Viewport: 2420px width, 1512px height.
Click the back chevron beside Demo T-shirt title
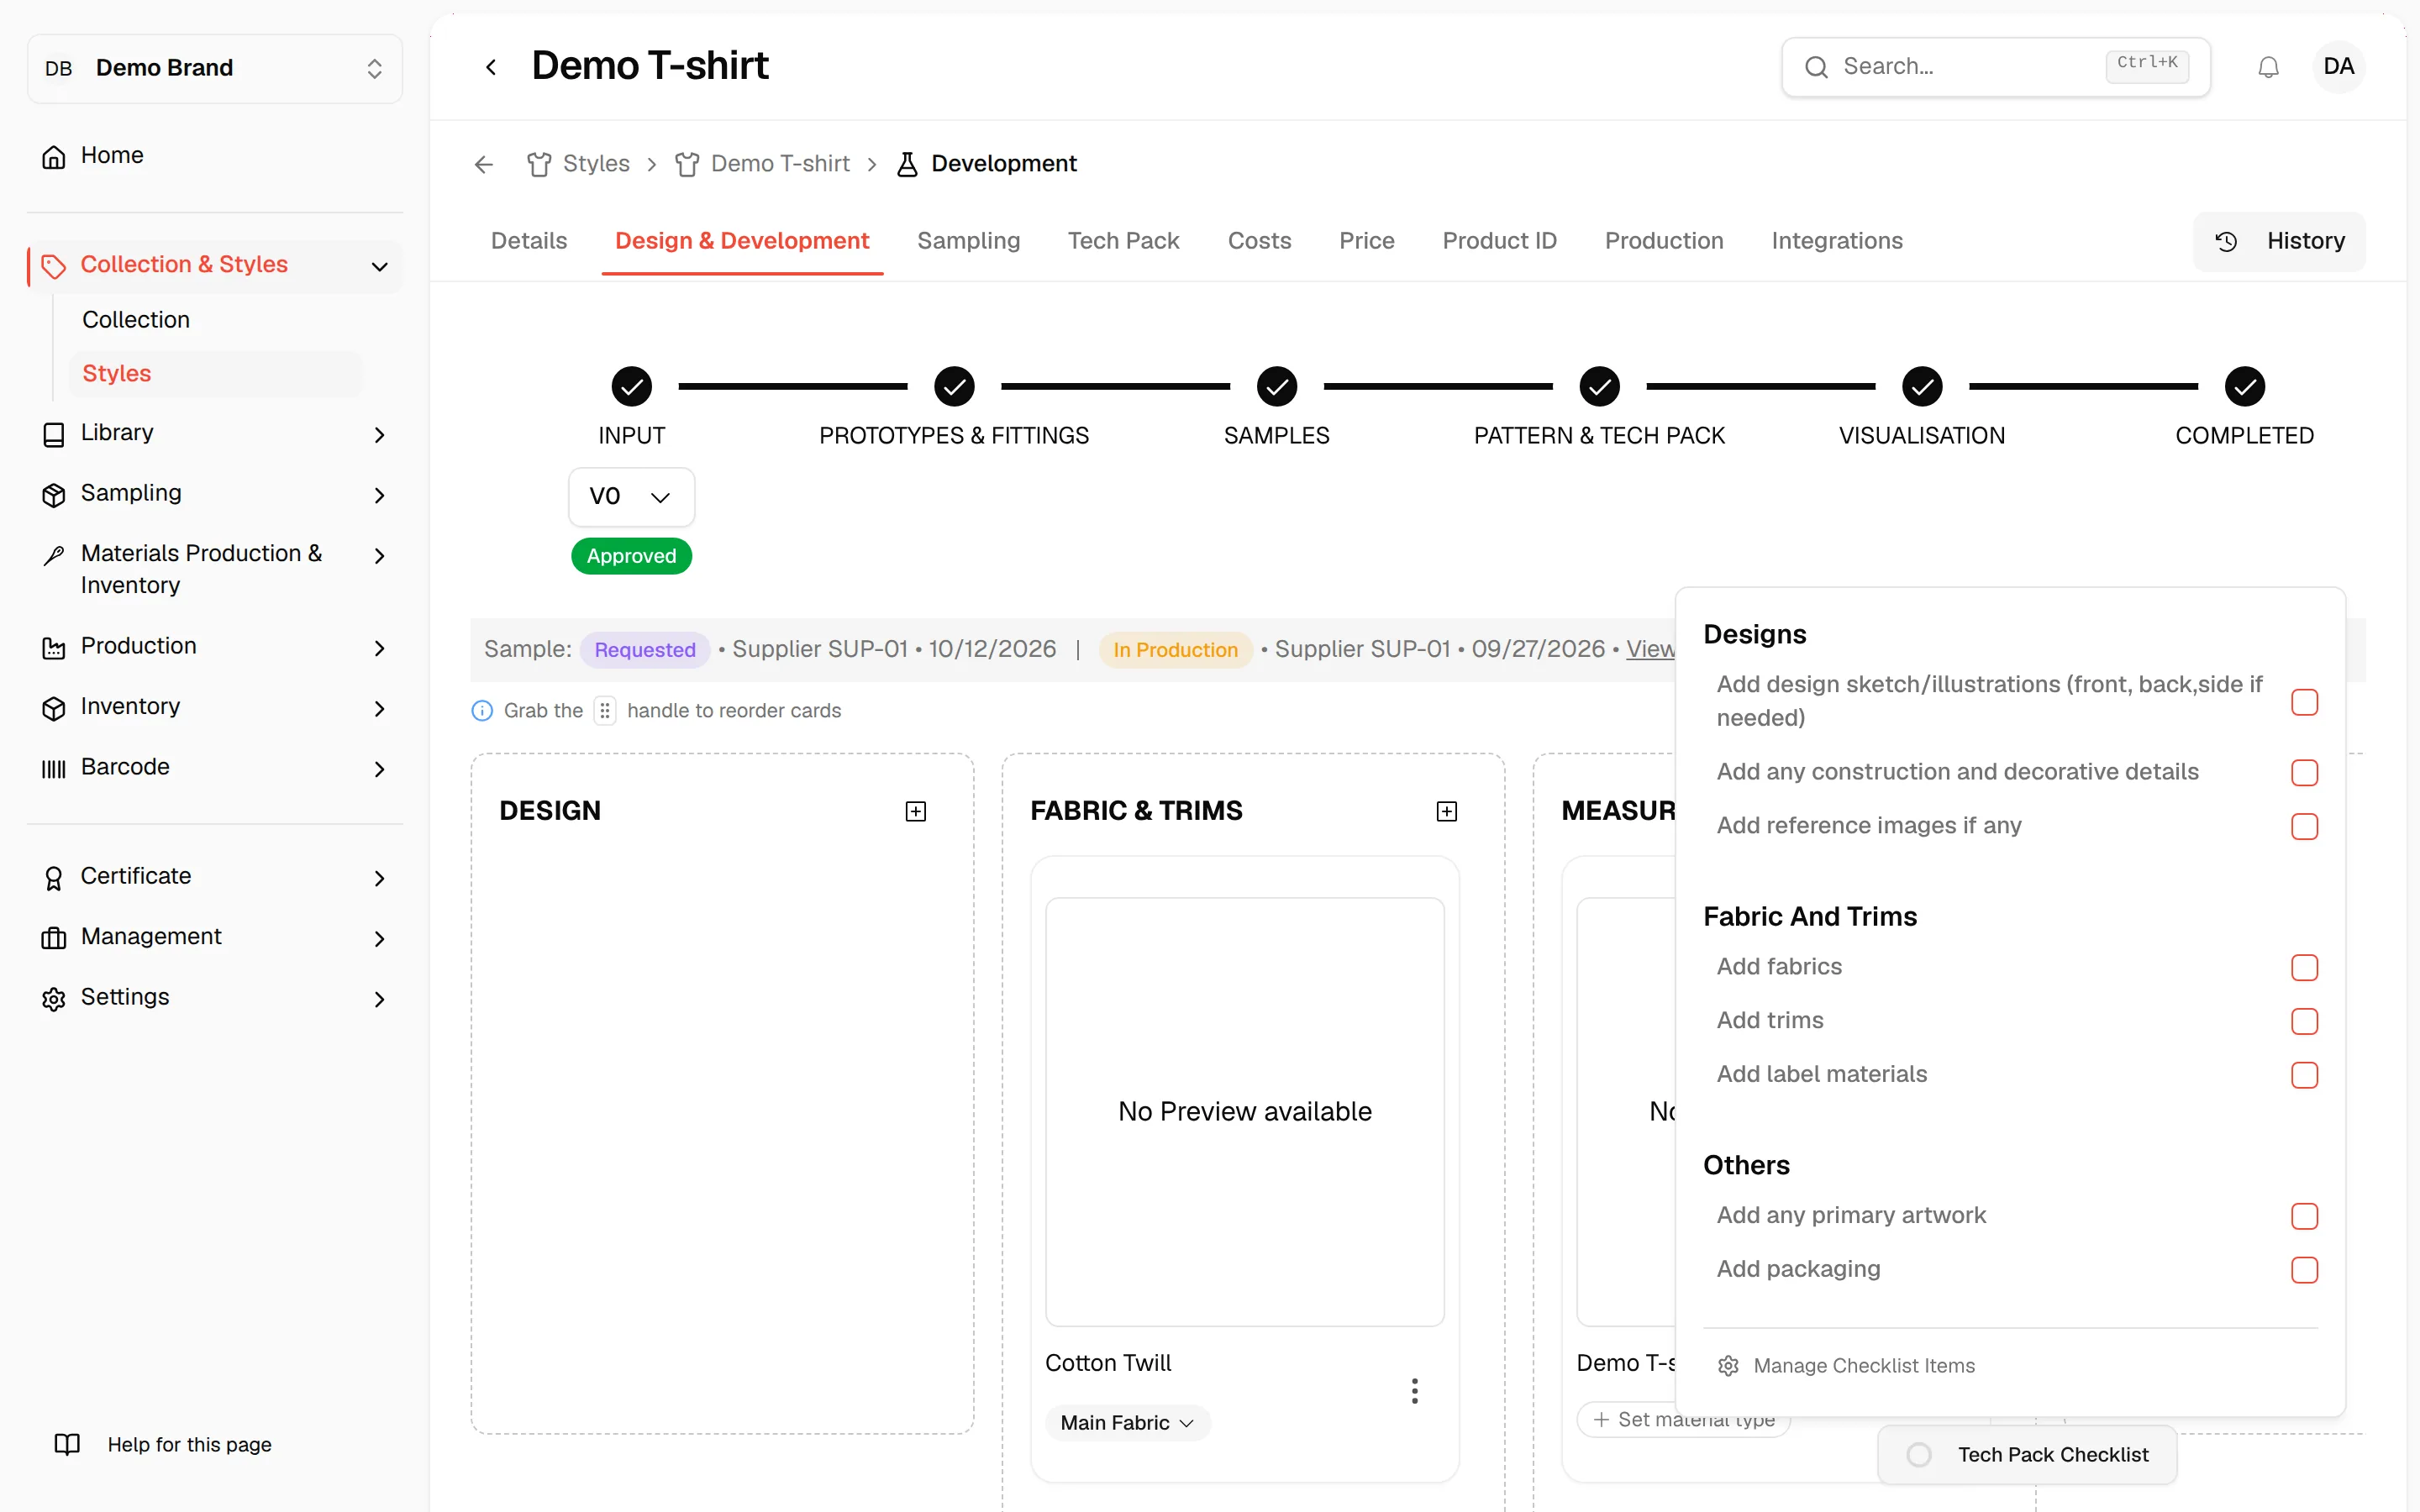coord(491,67)
